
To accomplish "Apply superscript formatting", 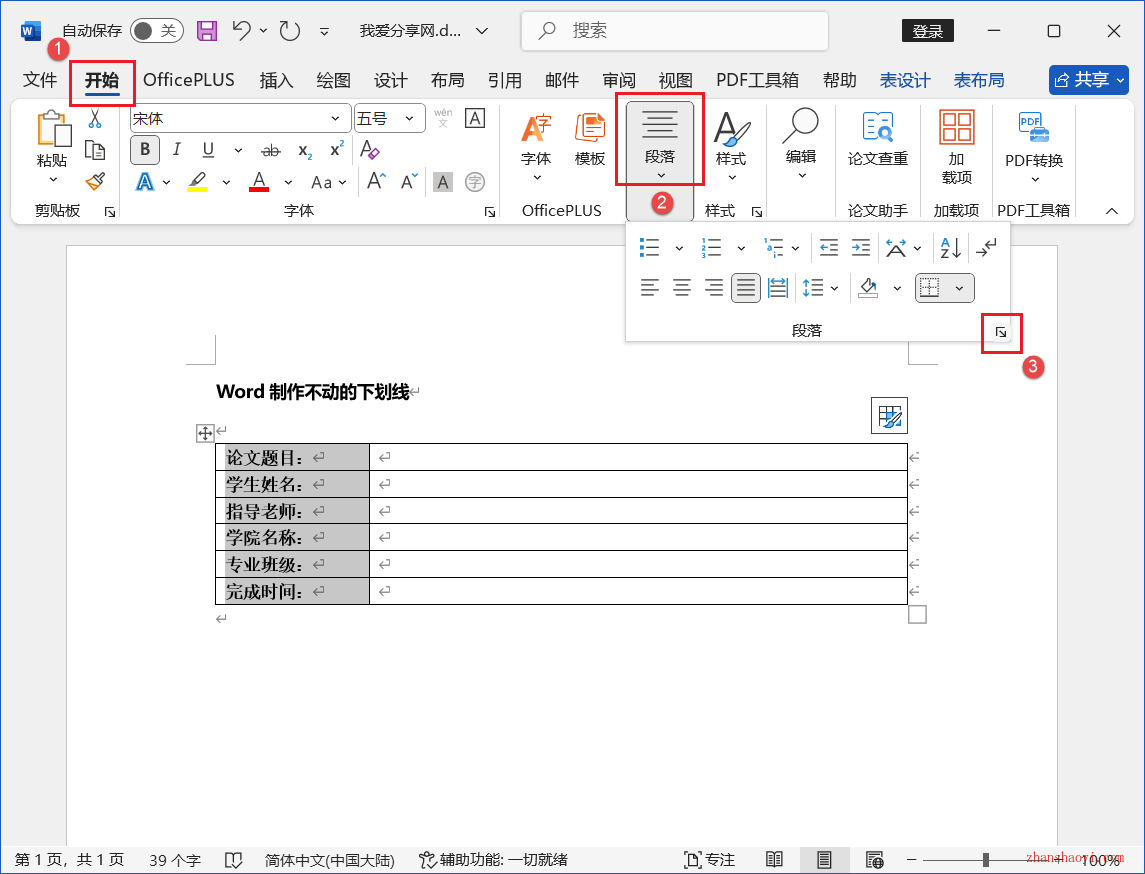I will [x=337, y=150].
